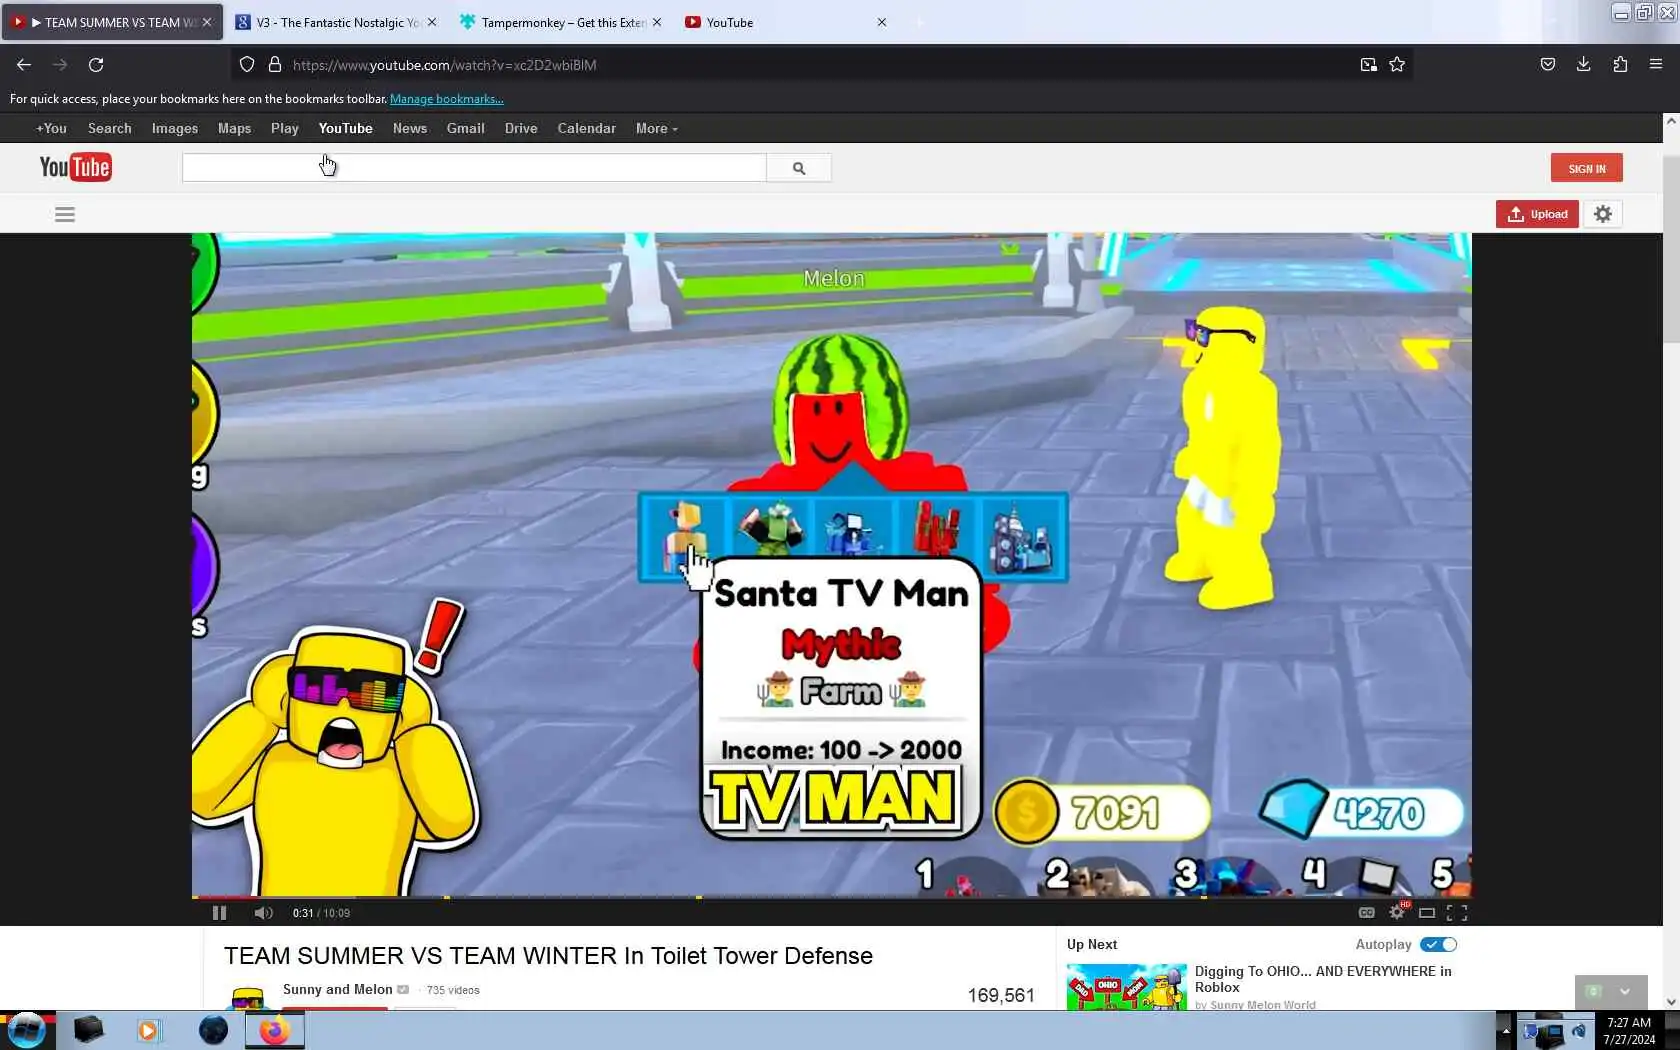Open the Pocket save icon

click(x=1547, y=65)
